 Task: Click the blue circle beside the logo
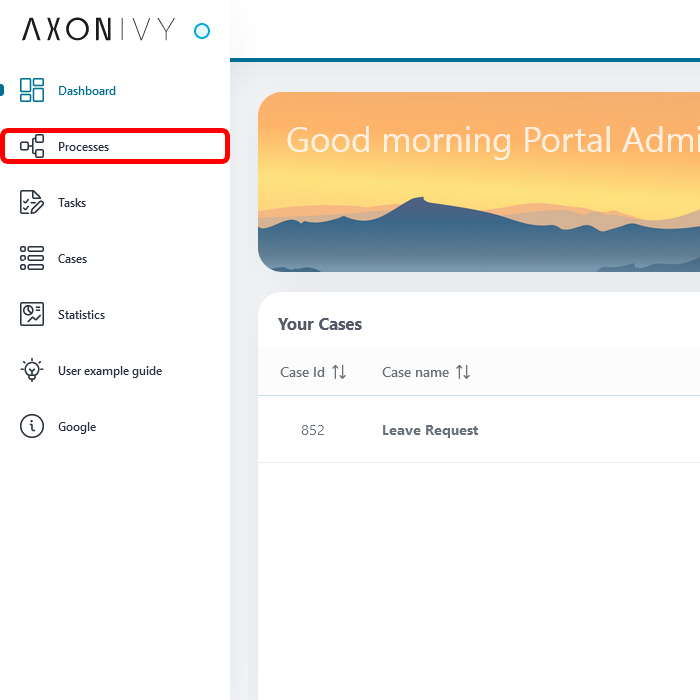coord(202,31)
